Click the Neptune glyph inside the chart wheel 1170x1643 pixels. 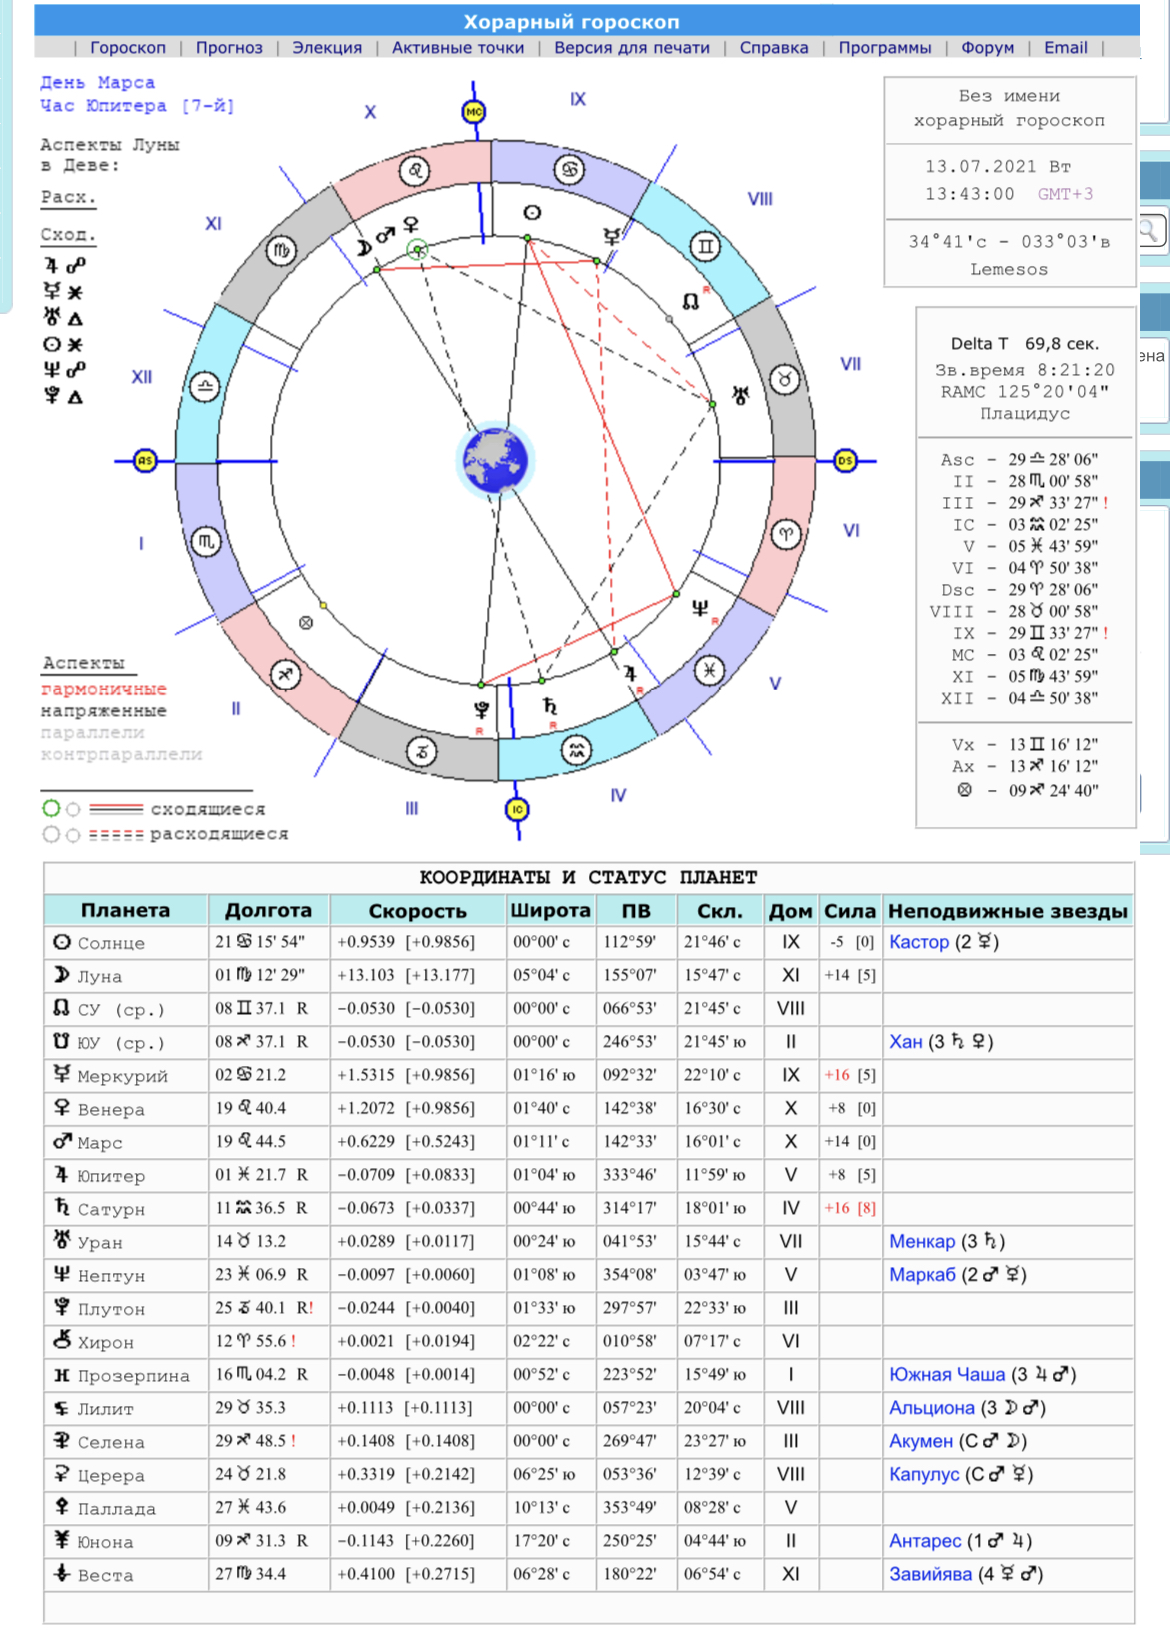point(700,607)
